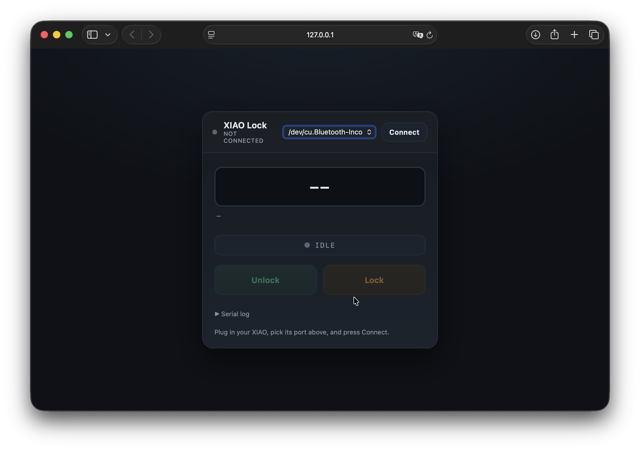Viewport: 640px width, 451px height.
Task: Click the 127.0.0.1 address field
Action: point(320,35)
